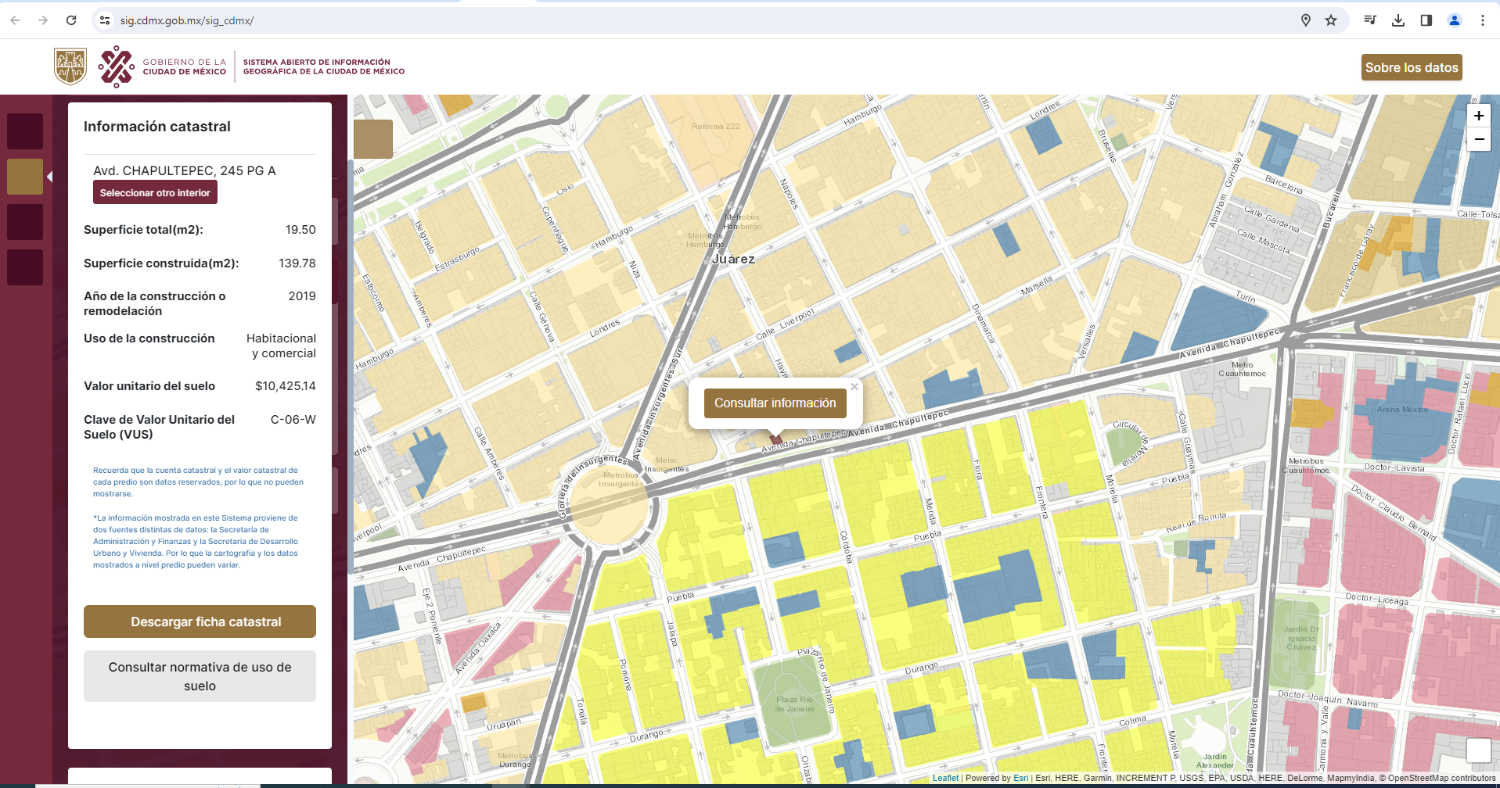The image size is (1500, 788).
Task: Collapse the side panel using white arrow
Action: click(x=50, y=177)
